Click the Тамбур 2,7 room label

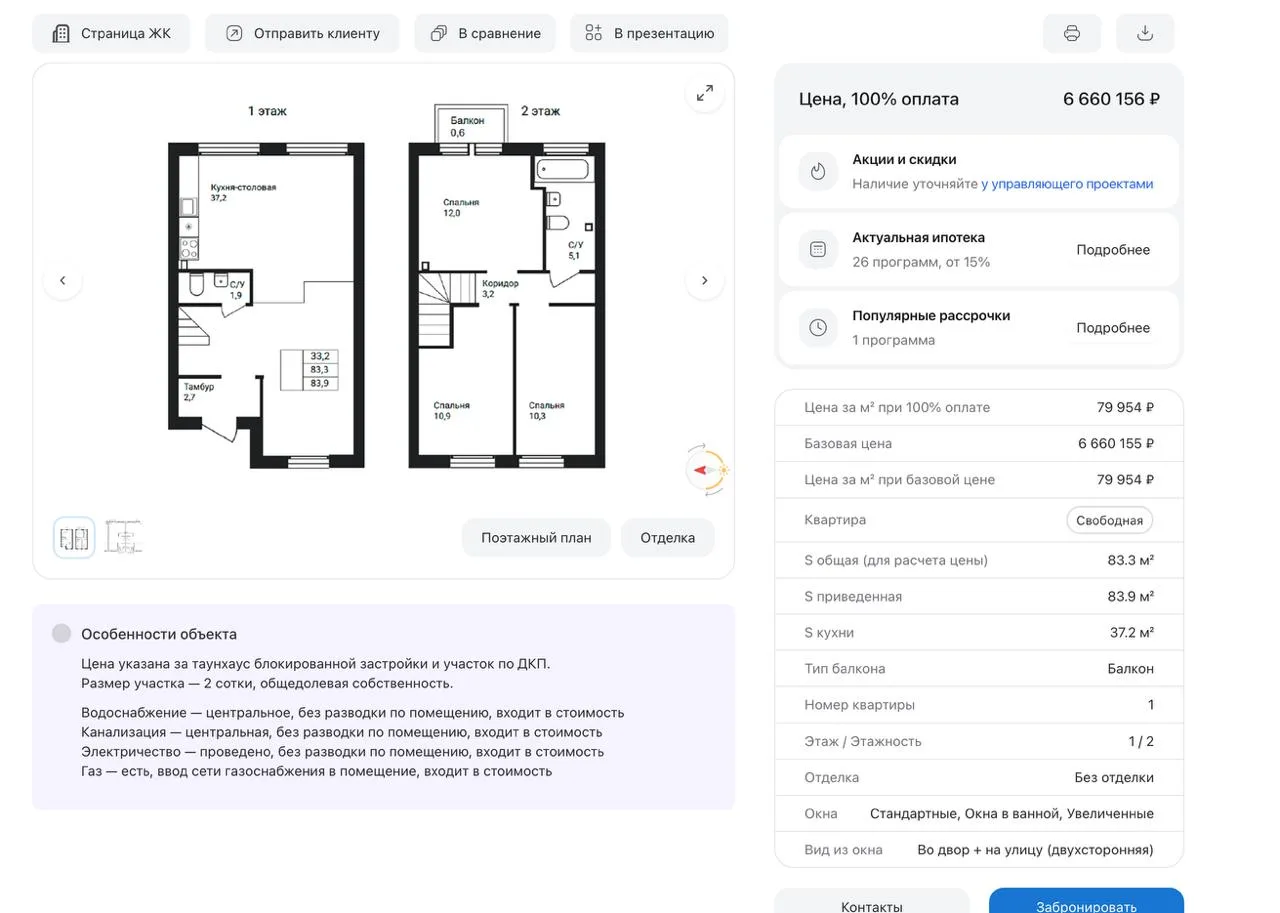tap(198, 392)
